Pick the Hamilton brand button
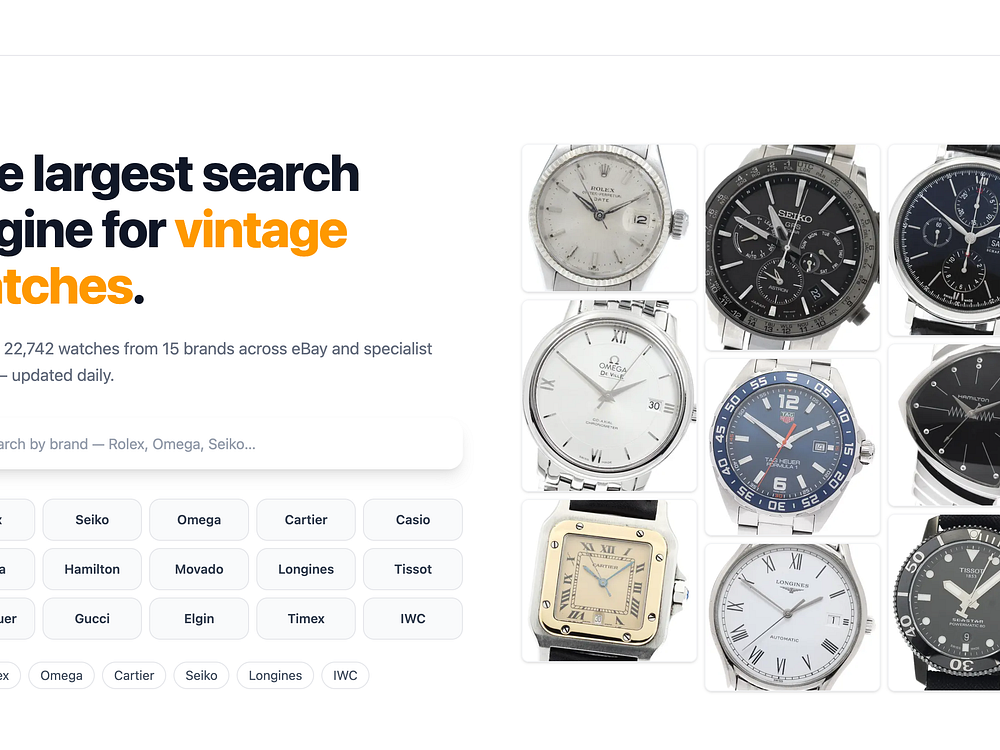The height and width of the screenshot is (750, 1000). pyautogui.click(x=92, y=569)
